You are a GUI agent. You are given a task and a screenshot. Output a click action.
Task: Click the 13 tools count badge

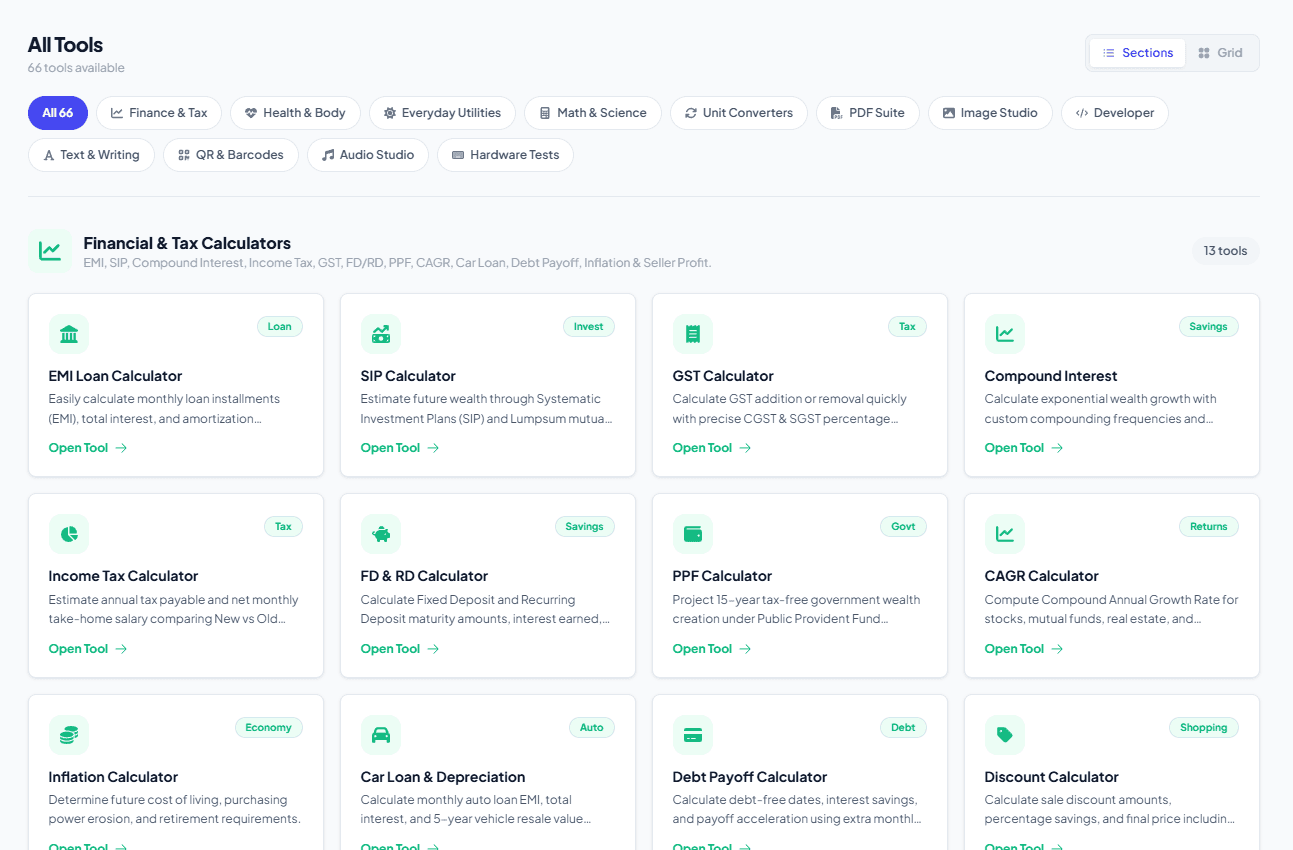pyautogui.click(x=1225, y=251)
